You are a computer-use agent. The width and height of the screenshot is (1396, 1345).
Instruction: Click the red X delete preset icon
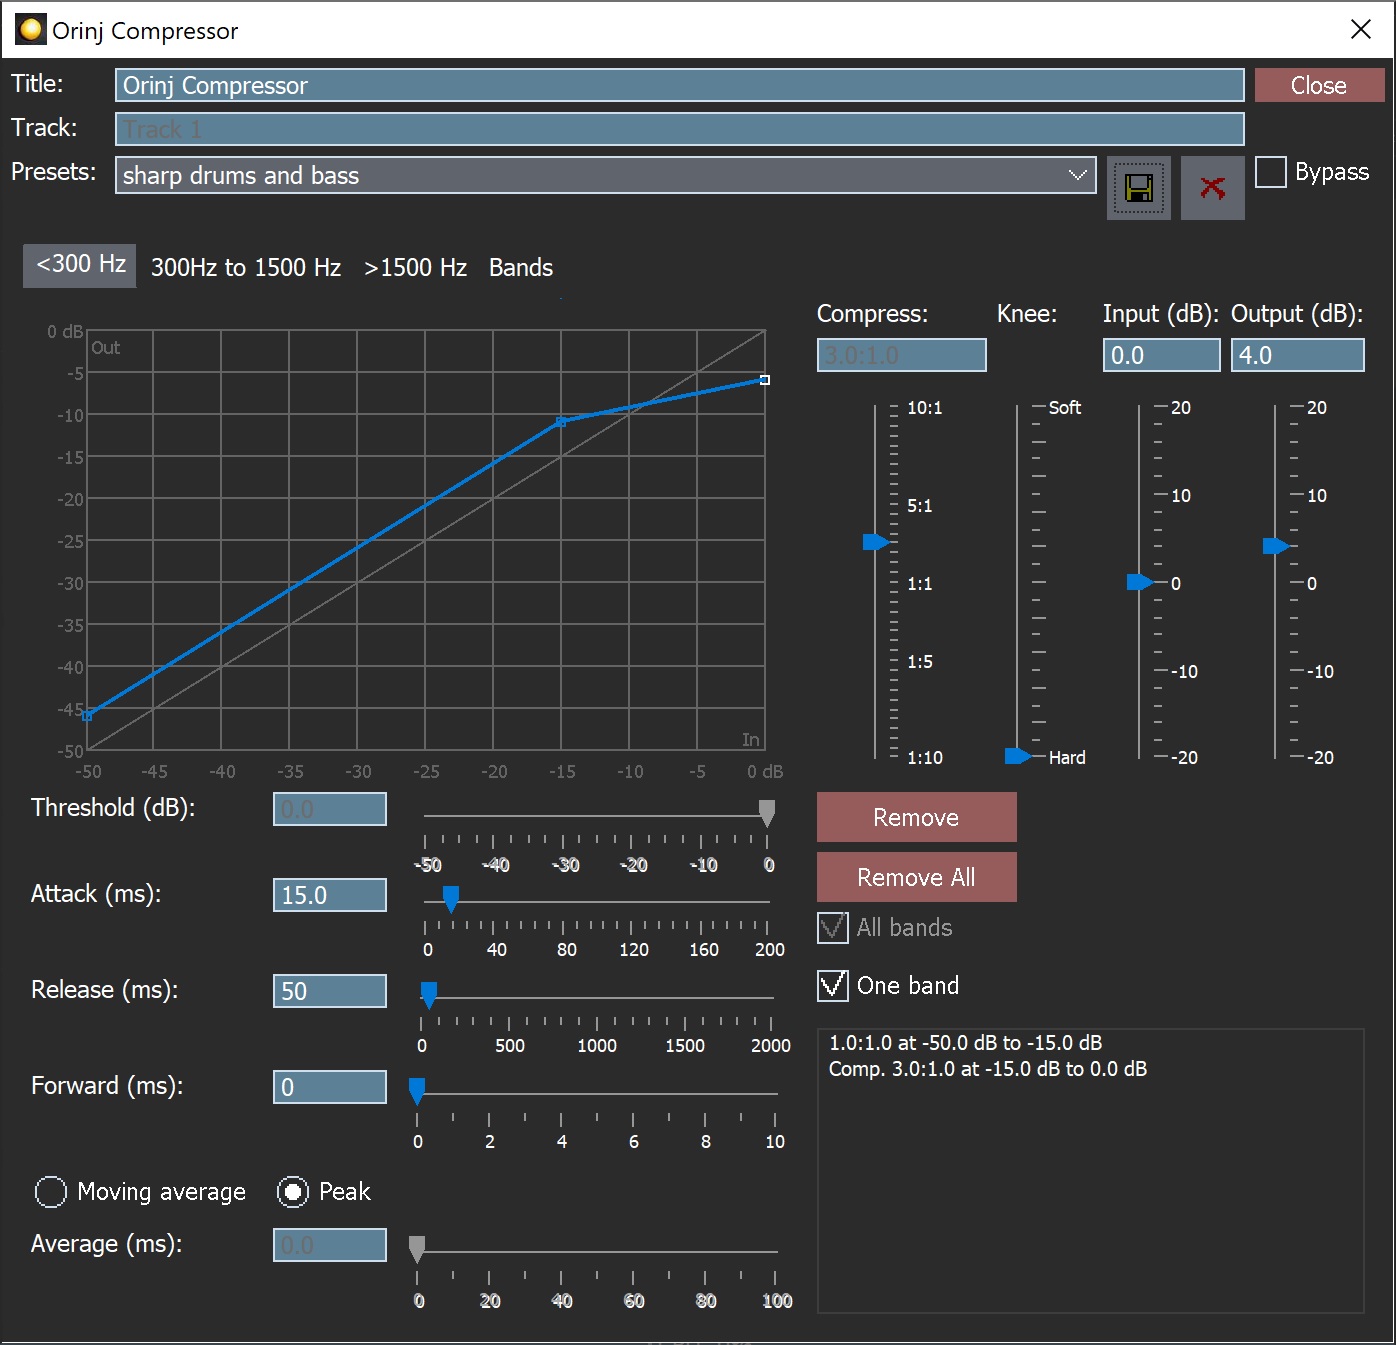pyautogui.click(x=1212, y=187)
